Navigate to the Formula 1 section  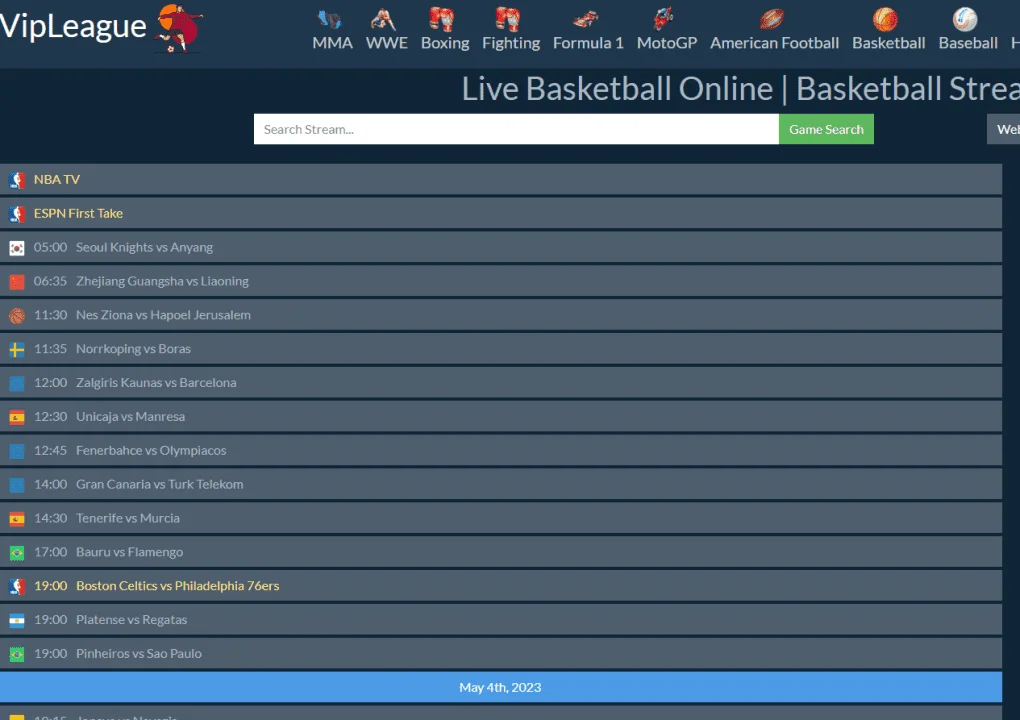(588, 43)
